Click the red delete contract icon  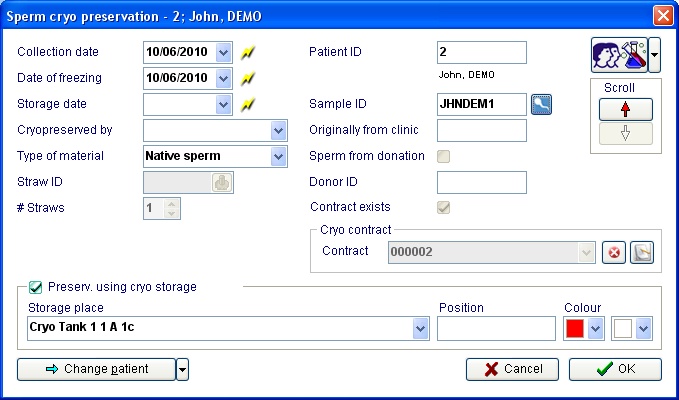tap(614, 252)
